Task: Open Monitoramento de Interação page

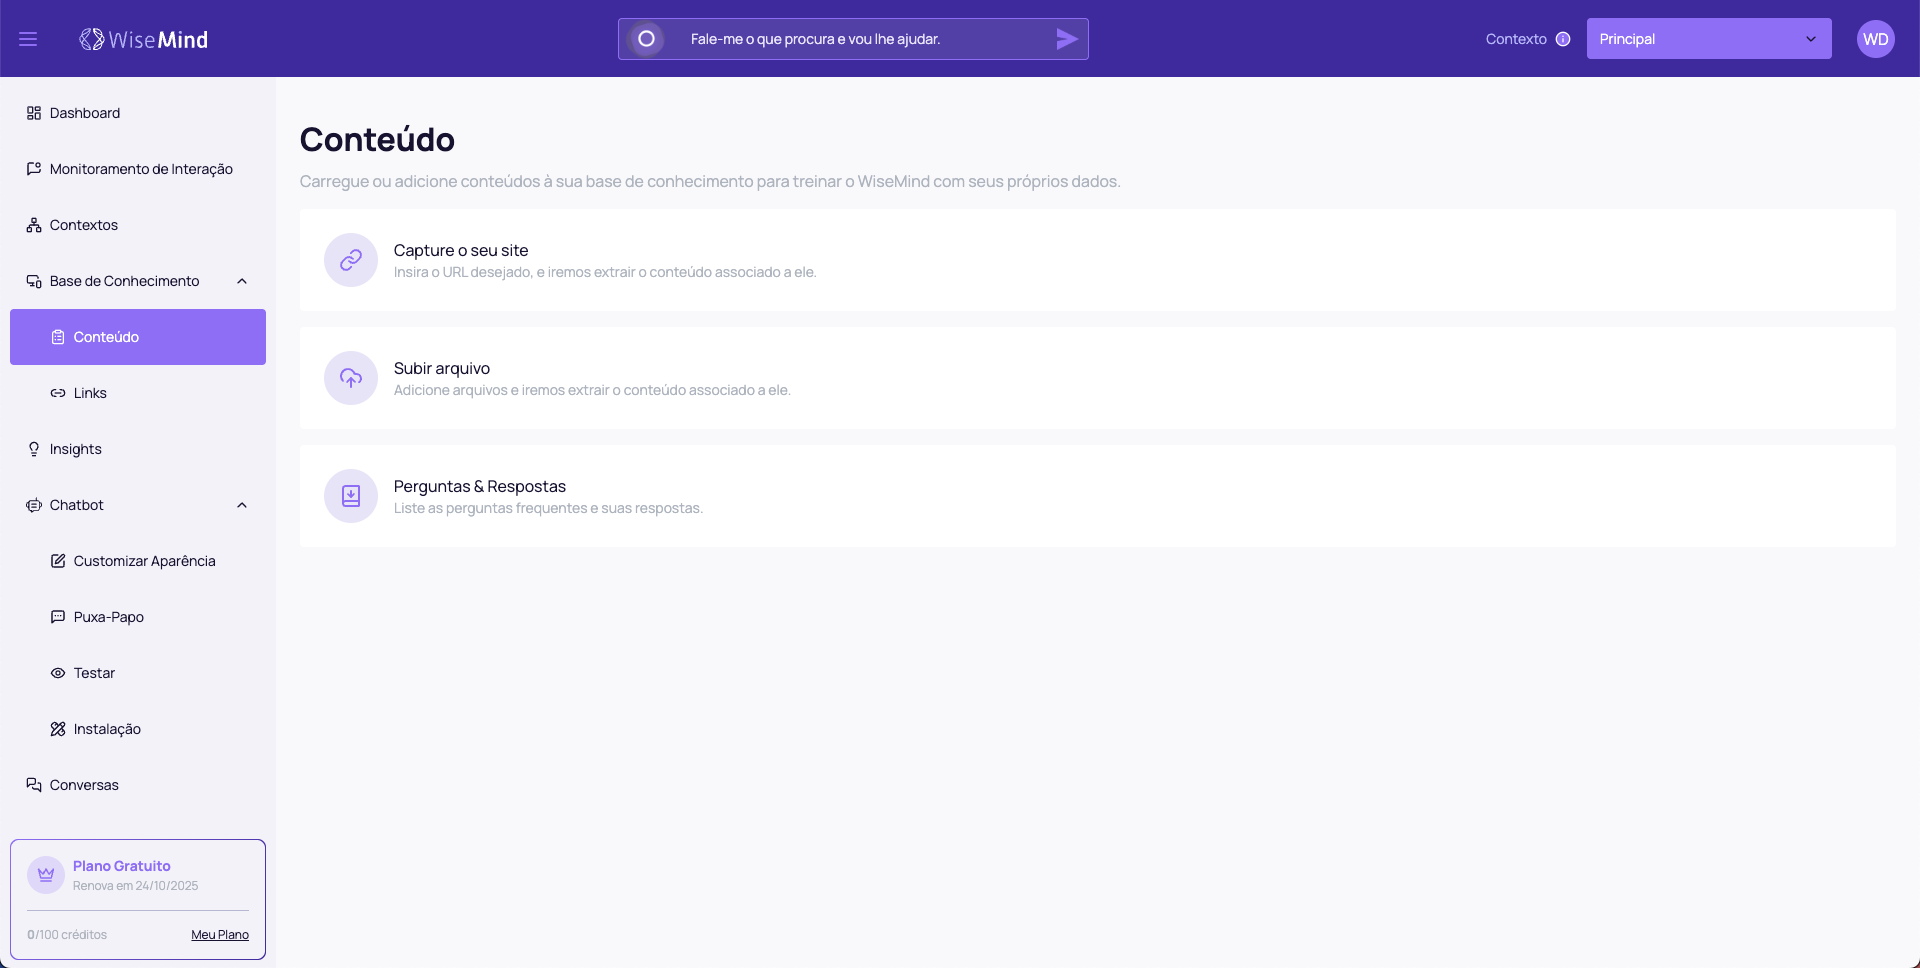Action: (141, 169)
